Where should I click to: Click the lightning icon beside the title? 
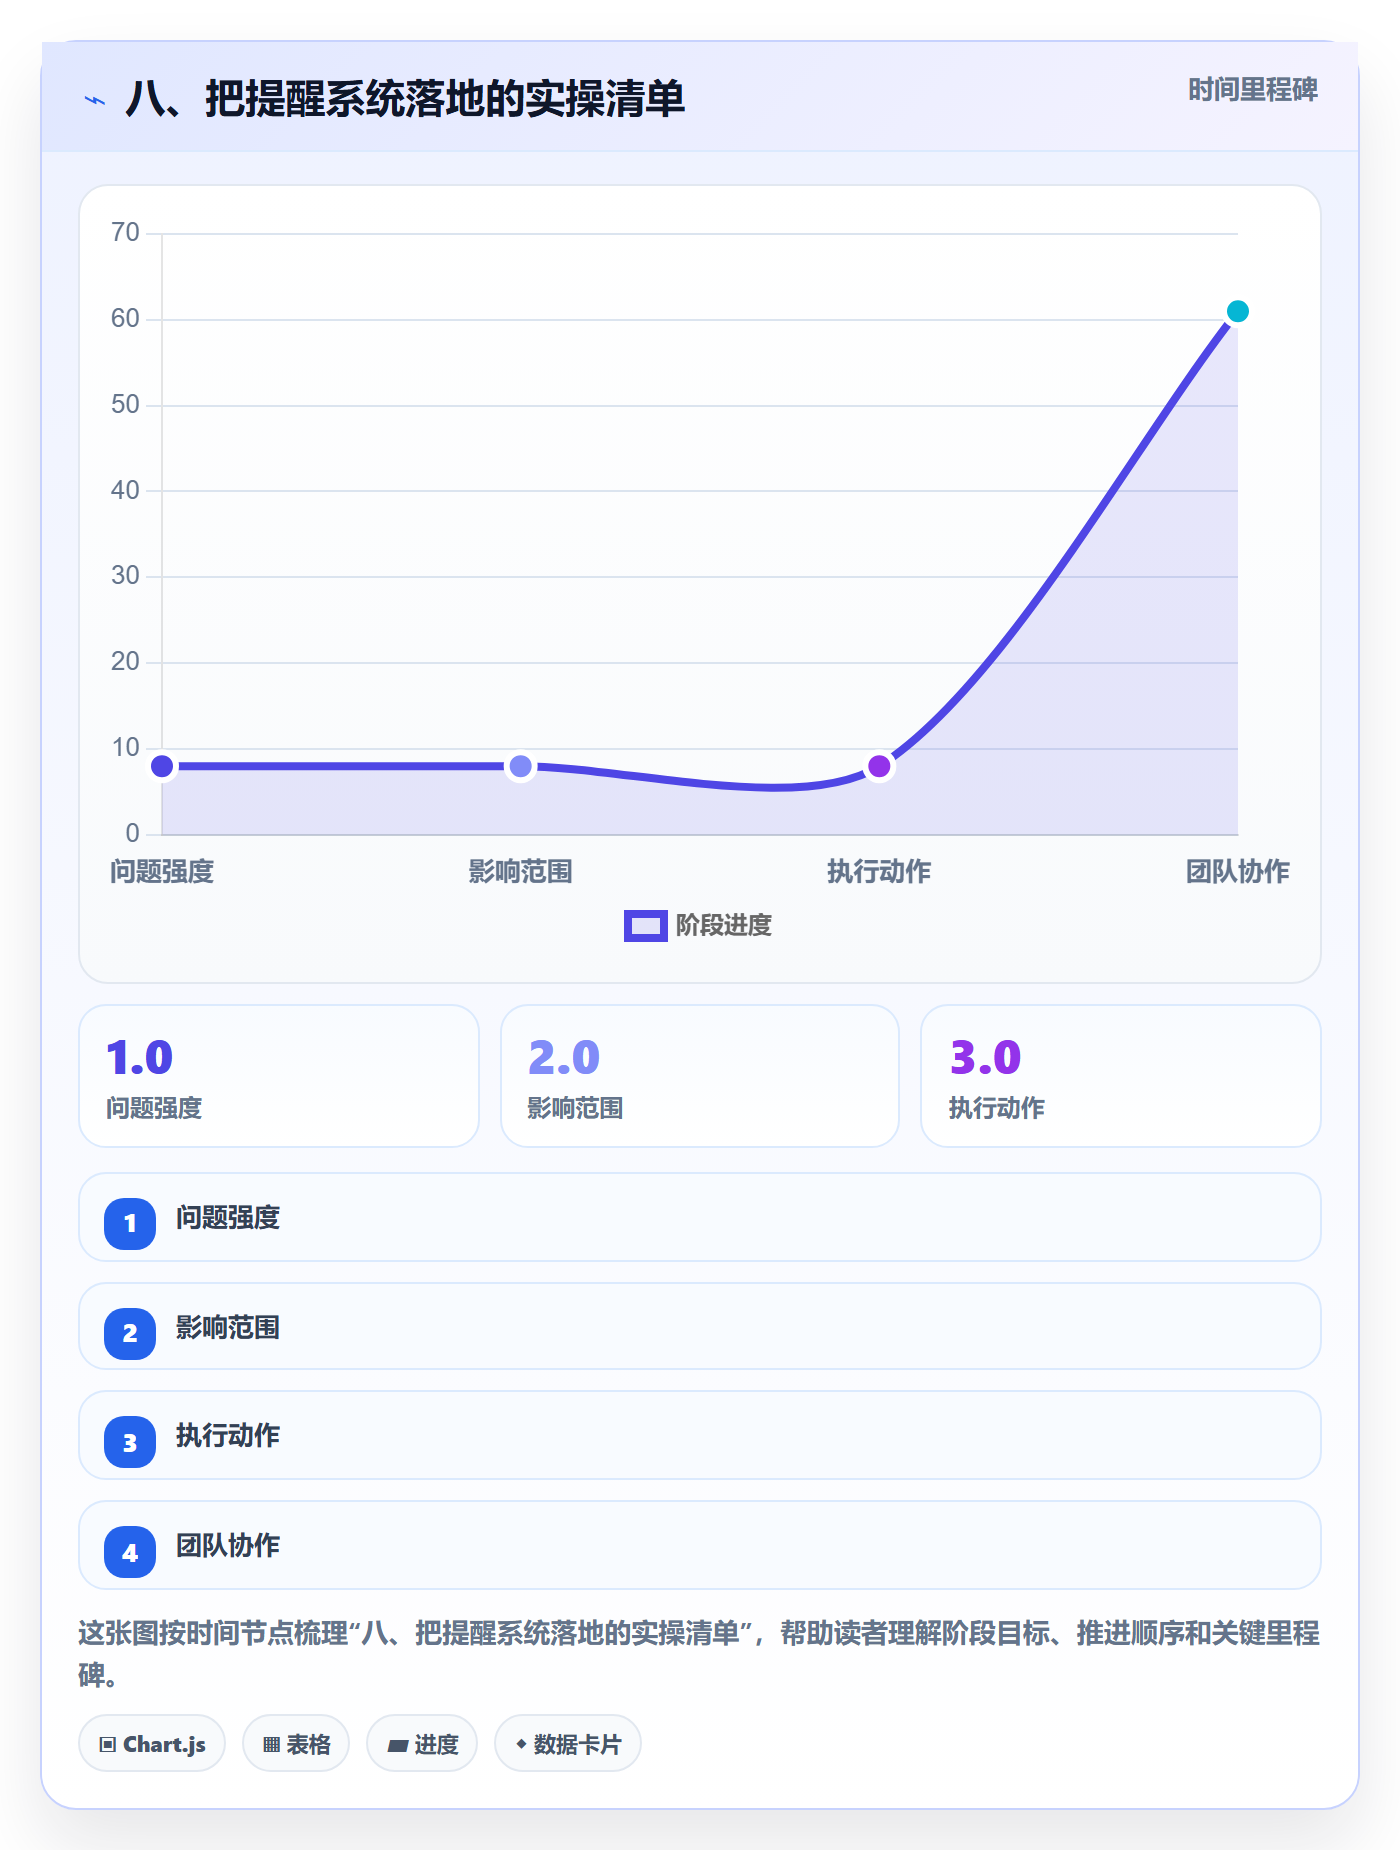[95, 100]
